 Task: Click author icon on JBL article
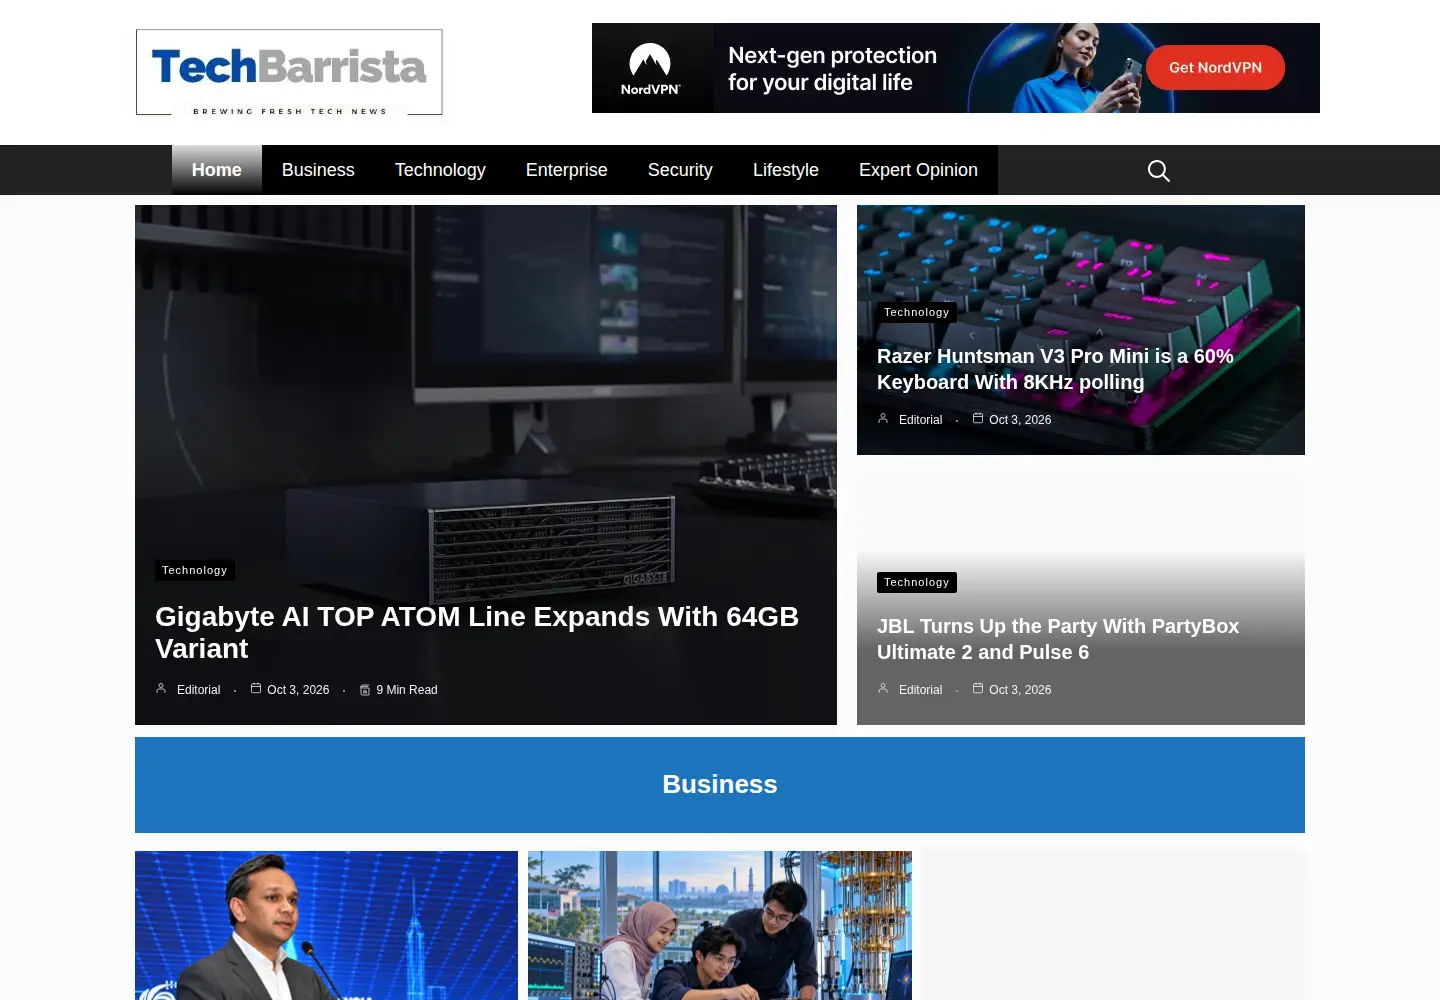click(x=883, y=689)
